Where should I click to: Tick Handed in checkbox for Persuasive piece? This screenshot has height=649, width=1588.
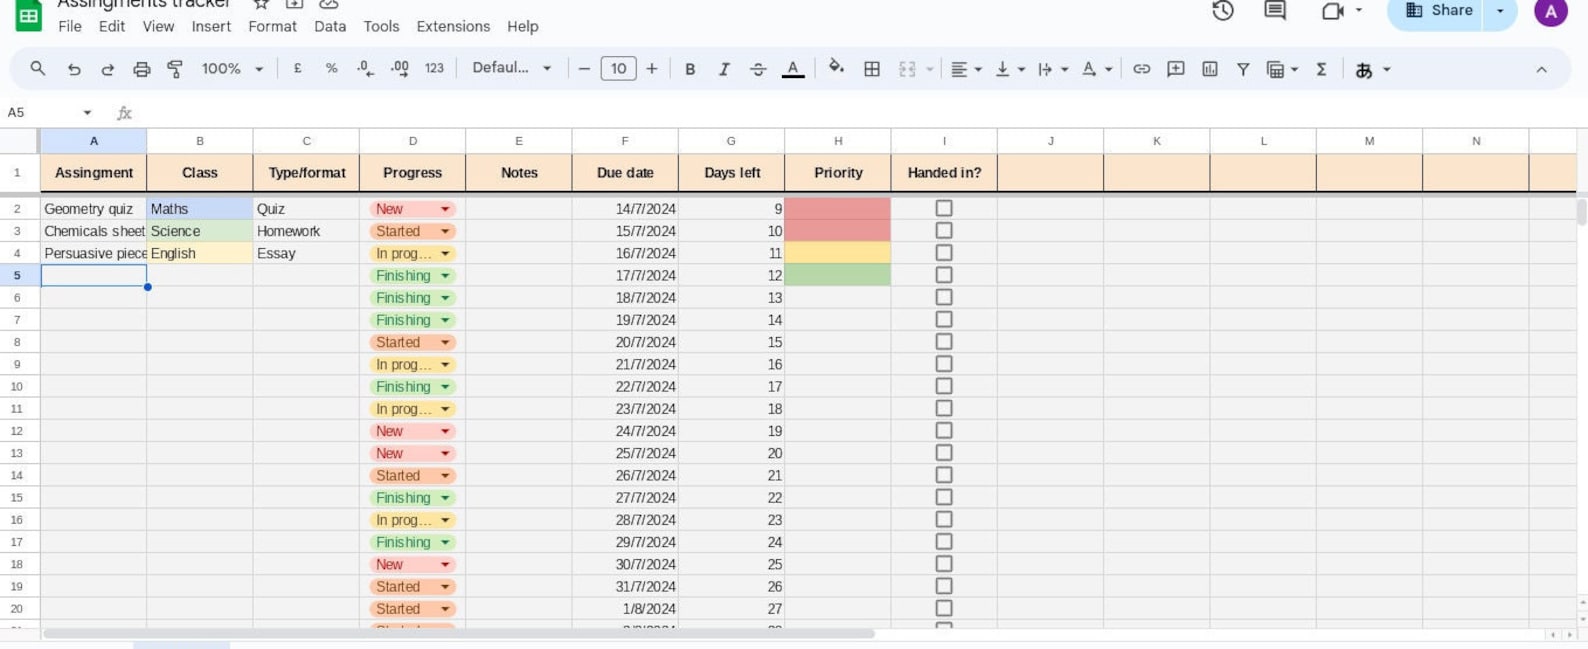(x=944, y=253)
